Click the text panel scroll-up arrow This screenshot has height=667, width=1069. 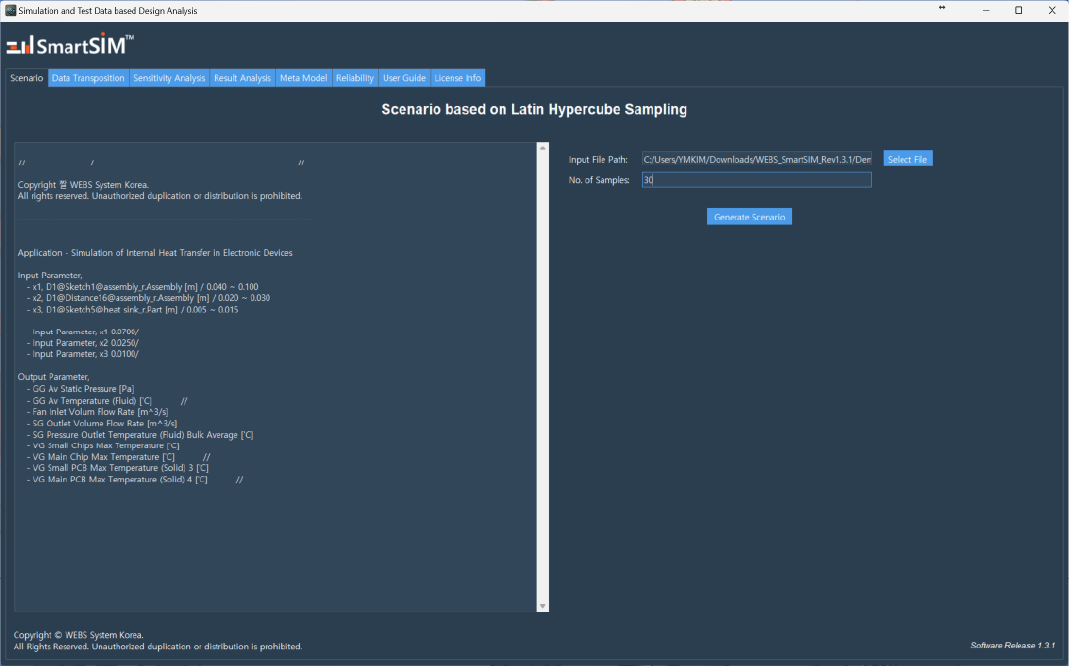543,148
